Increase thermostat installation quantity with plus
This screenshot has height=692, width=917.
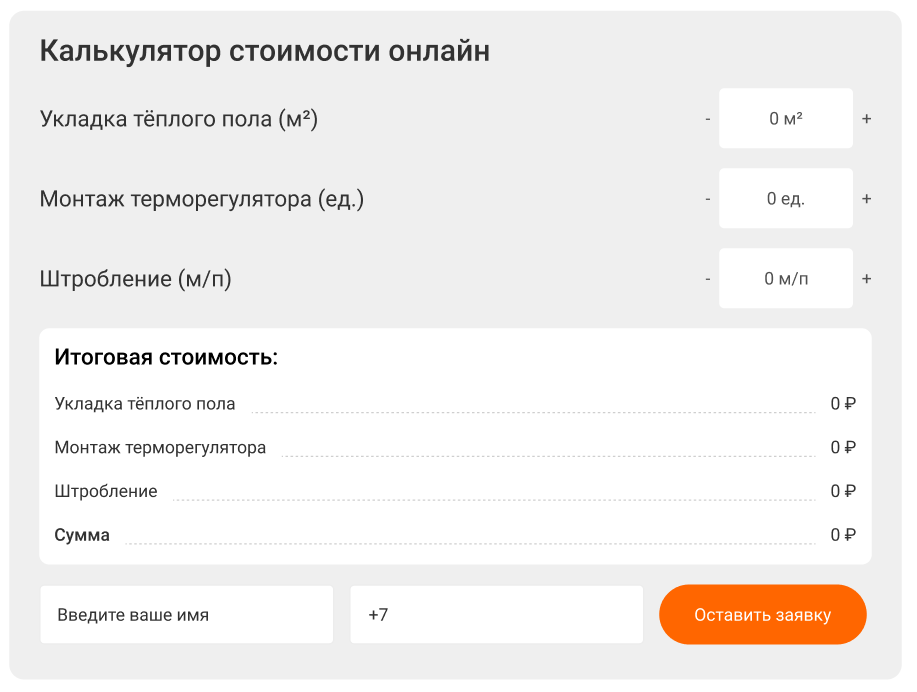coord(866,199)
